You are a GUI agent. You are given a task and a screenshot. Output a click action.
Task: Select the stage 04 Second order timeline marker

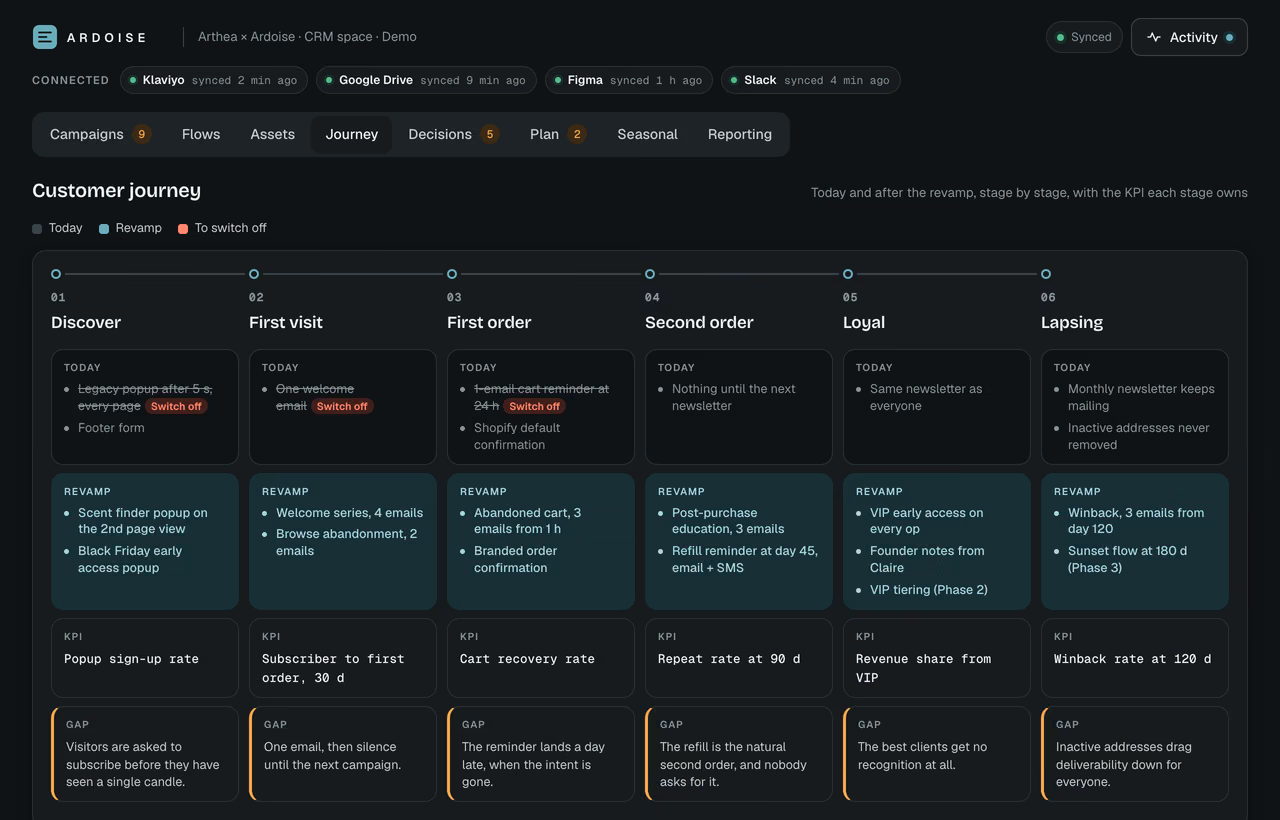[650, 274]
